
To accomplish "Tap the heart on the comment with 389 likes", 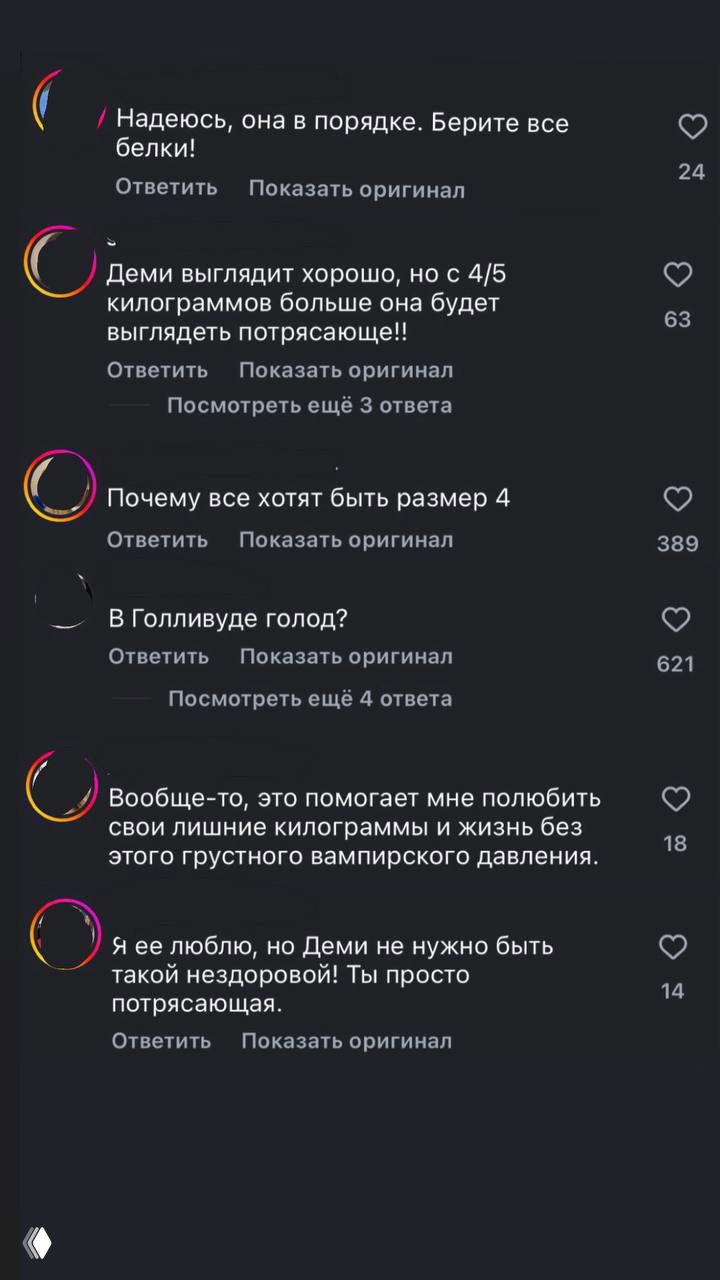I will (x=677, y=499).
